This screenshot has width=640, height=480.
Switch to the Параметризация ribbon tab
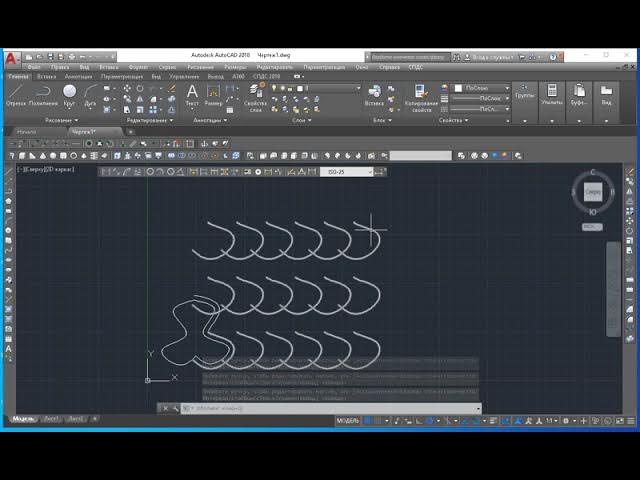click(x=122, y=76)
